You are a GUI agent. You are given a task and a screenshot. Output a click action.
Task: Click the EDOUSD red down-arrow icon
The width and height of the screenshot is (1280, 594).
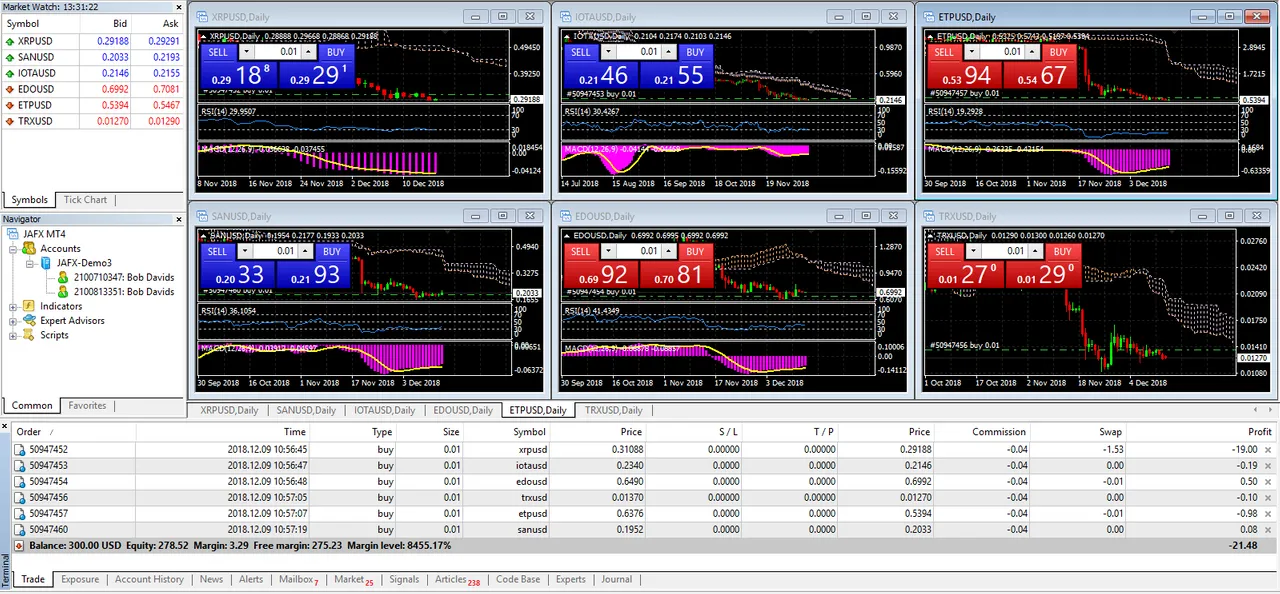point(10,89)
